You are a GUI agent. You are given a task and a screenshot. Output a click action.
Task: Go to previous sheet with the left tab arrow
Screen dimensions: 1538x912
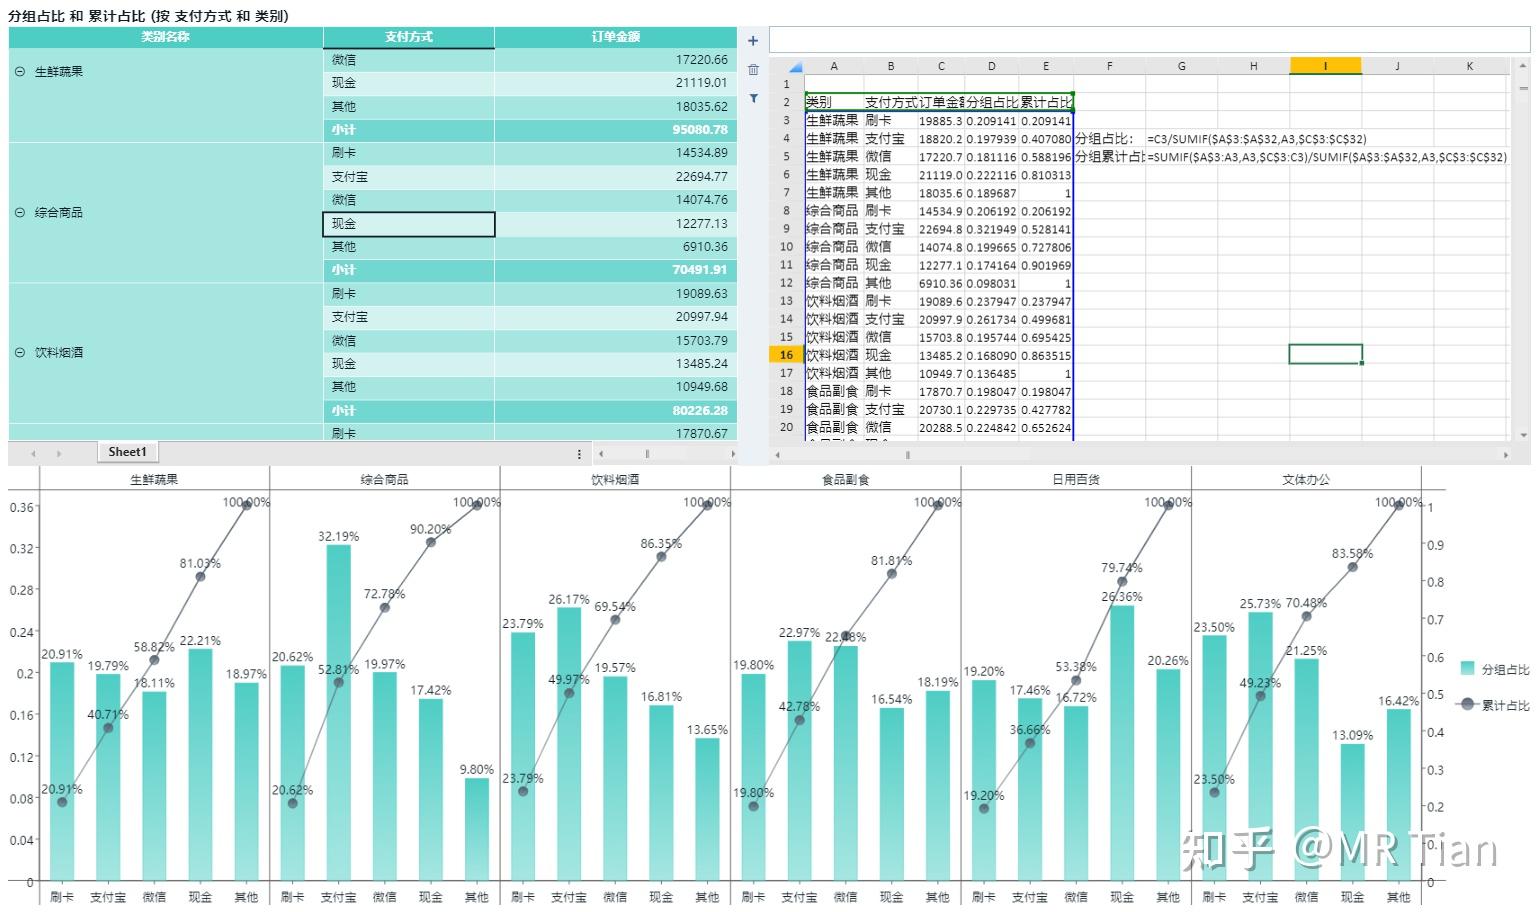[x=34, y=453]
